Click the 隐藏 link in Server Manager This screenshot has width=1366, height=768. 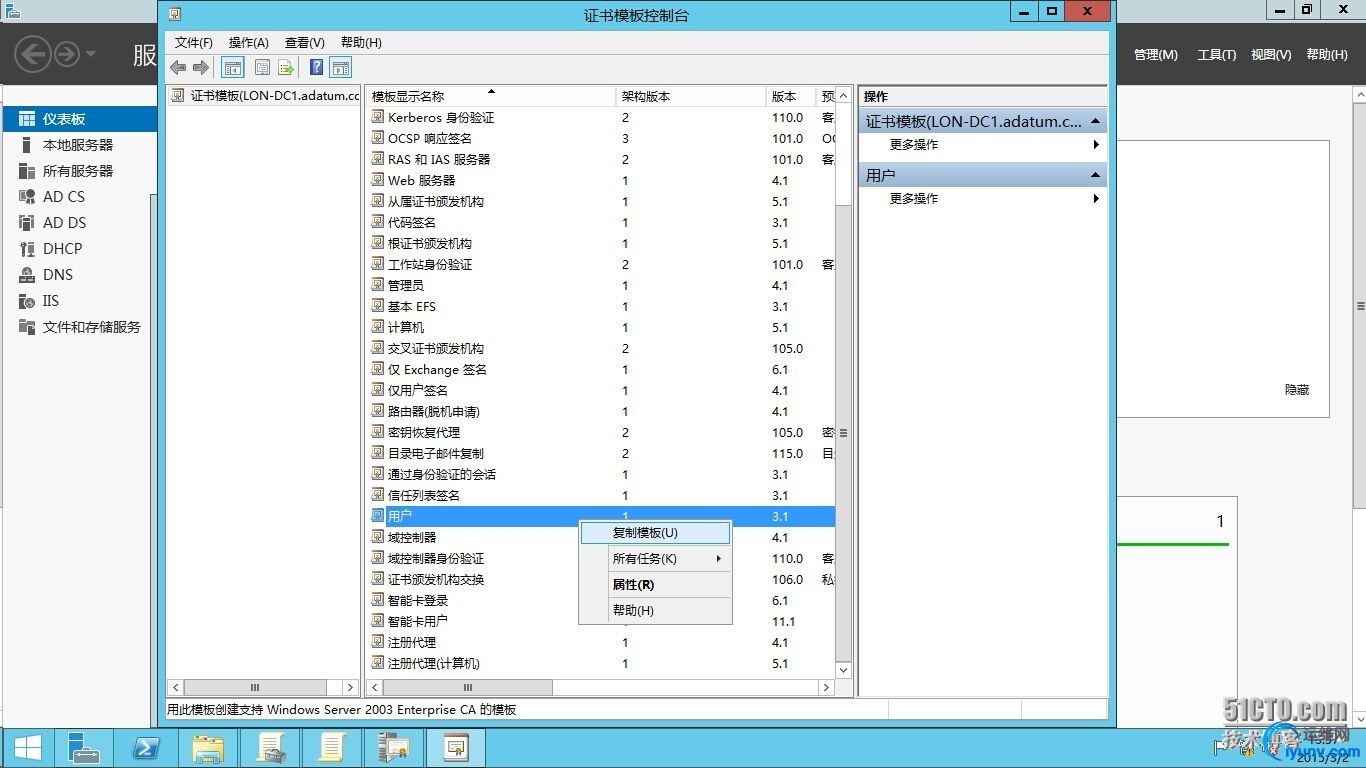1297,390
